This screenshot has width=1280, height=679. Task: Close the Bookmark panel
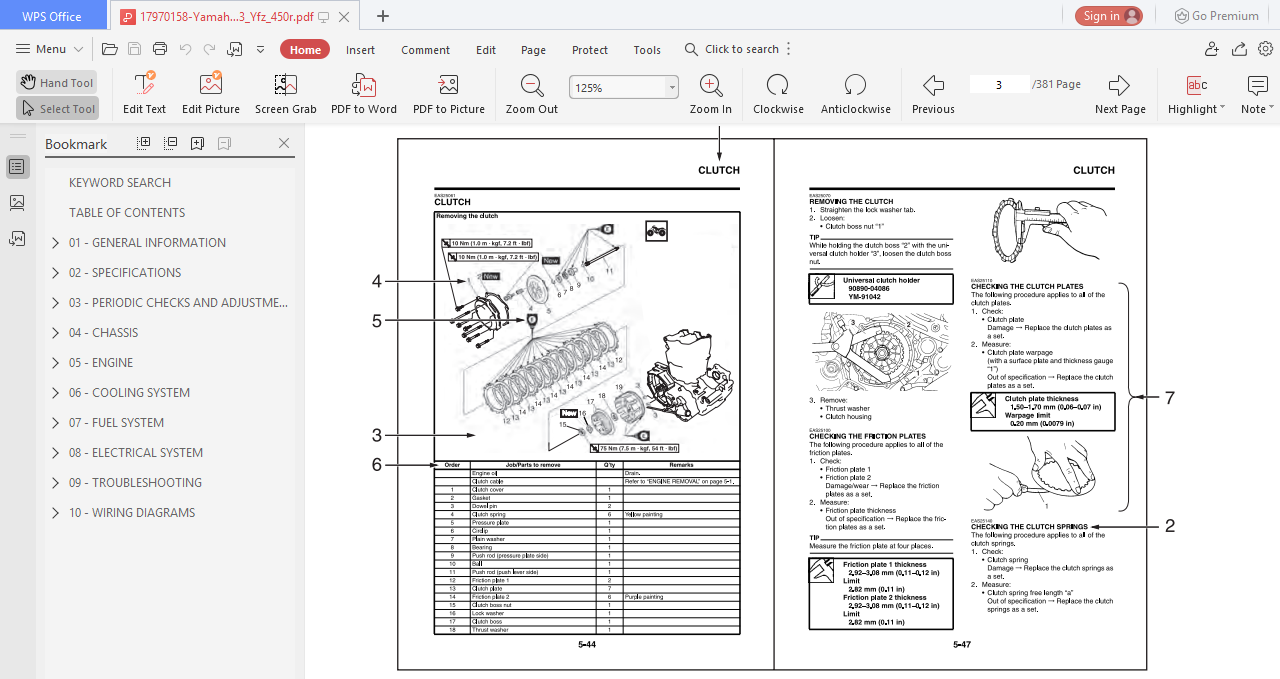[x=284, y=143]
